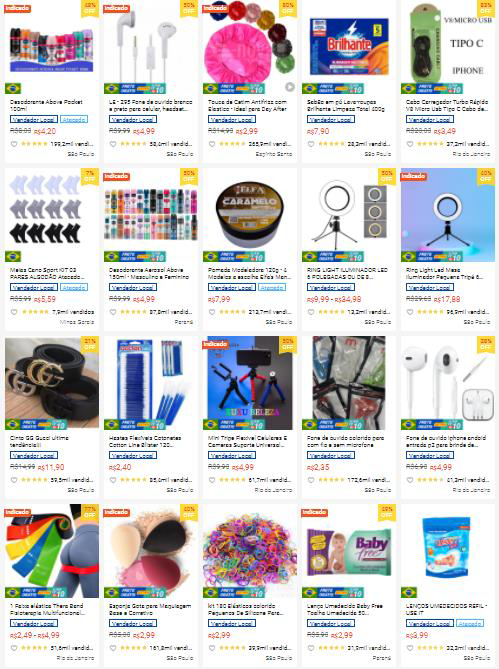Open the Gucci belt product image
The width and height of the screenshot is (499, 669).
(x=52, y=383)
